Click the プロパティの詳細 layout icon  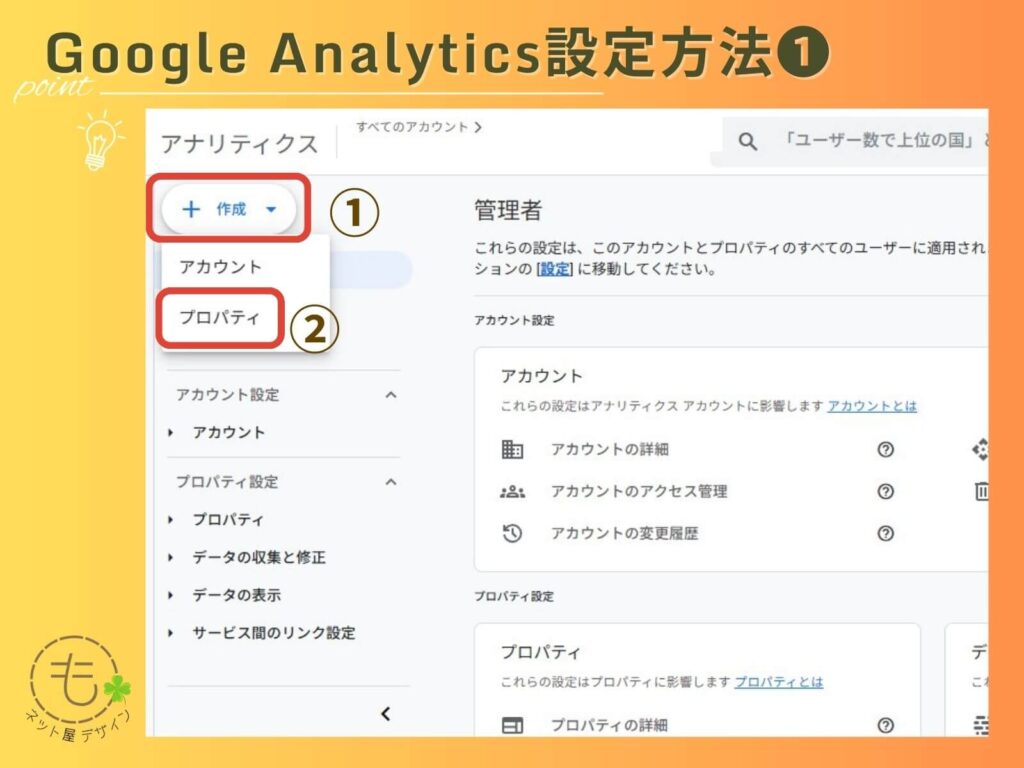click(x=512, y=726)
